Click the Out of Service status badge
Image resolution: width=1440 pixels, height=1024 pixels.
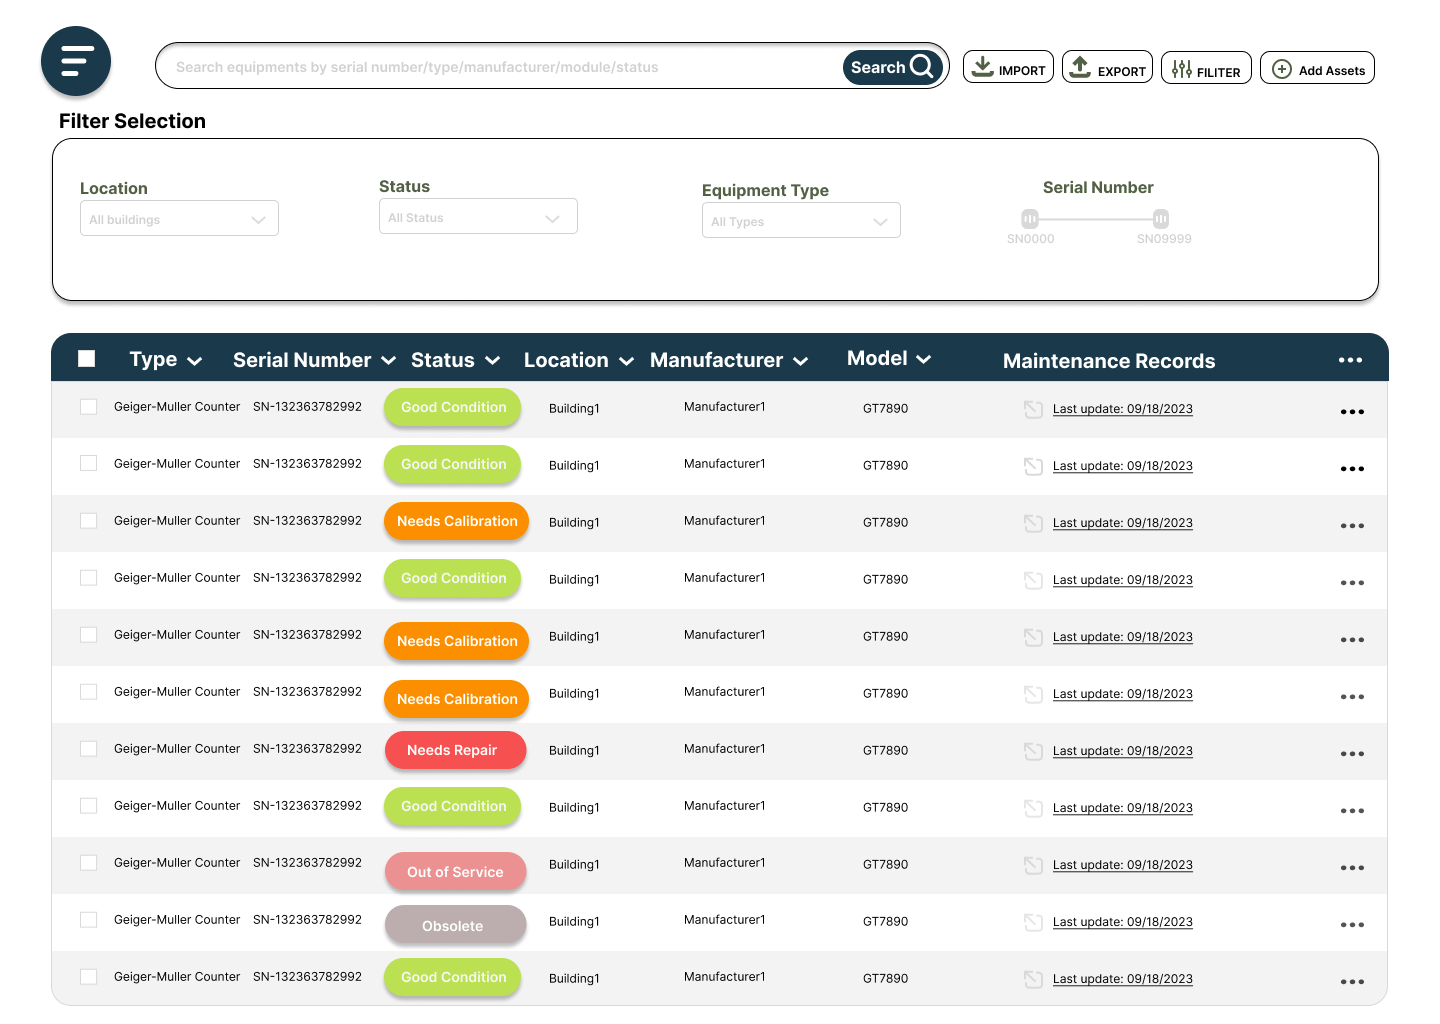(455, 872)
